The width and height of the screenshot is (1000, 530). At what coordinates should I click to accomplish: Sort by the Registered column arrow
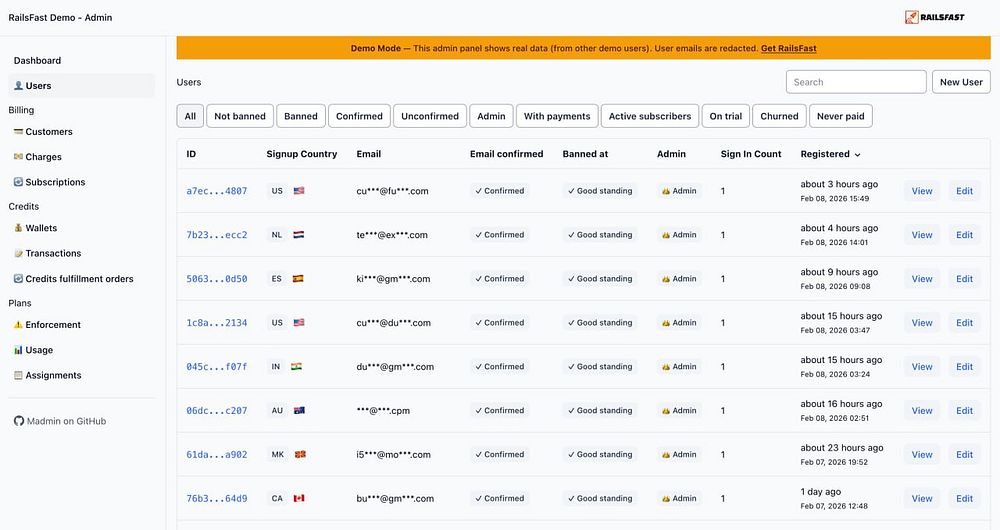(857, 155)
